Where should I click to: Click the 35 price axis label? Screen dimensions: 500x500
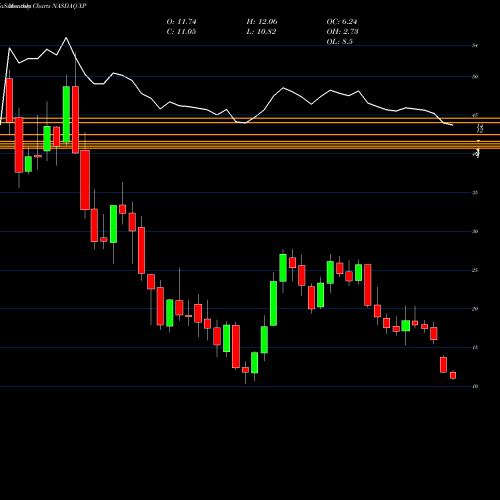tap(475, 193)
